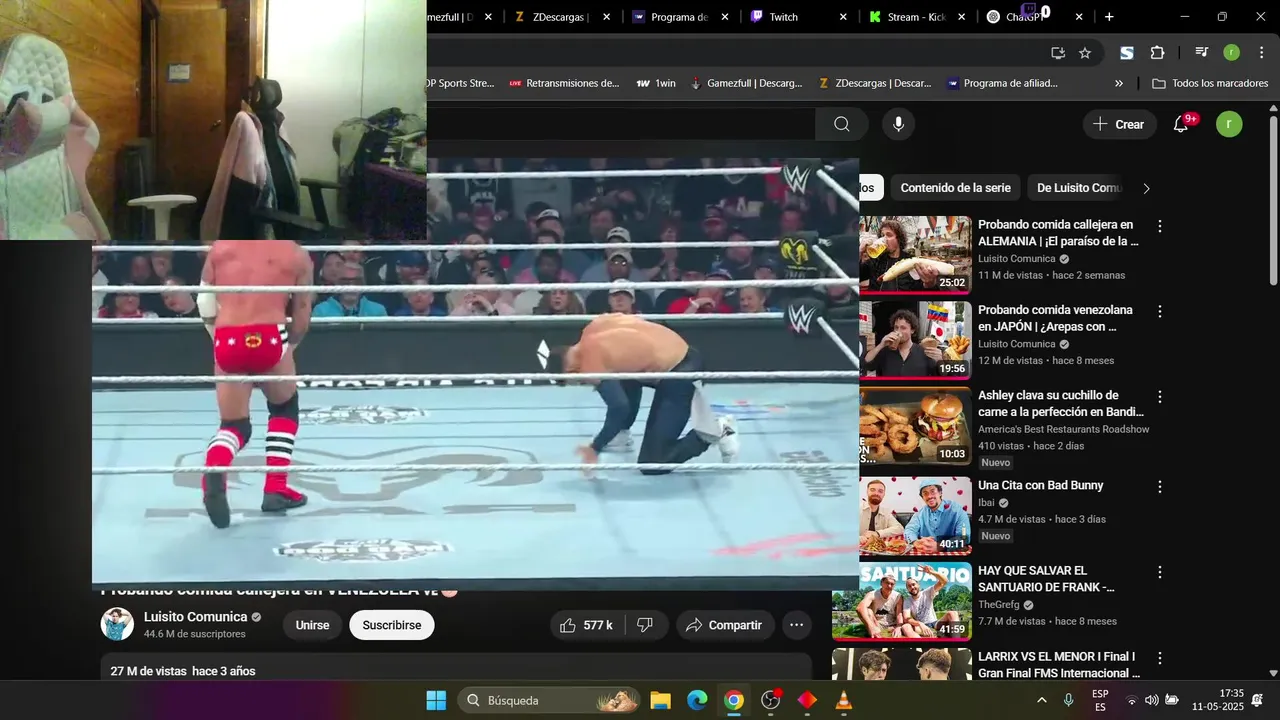Bookmark this page with the star icon
Viewport: 1280px width, 720px height.
click(1085, 53)
